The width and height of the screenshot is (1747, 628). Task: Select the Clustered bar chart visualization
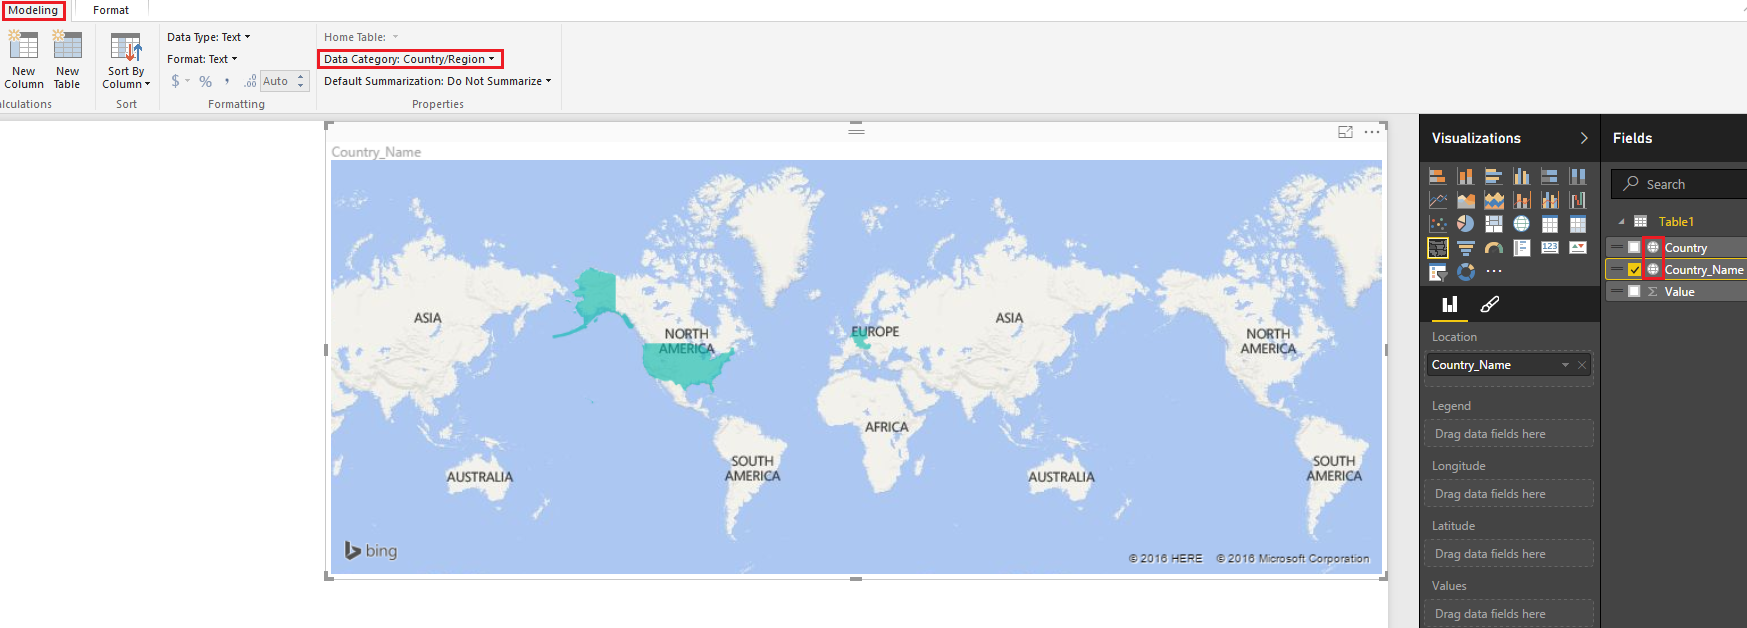pyautogui.click(x=1493, y=176)
